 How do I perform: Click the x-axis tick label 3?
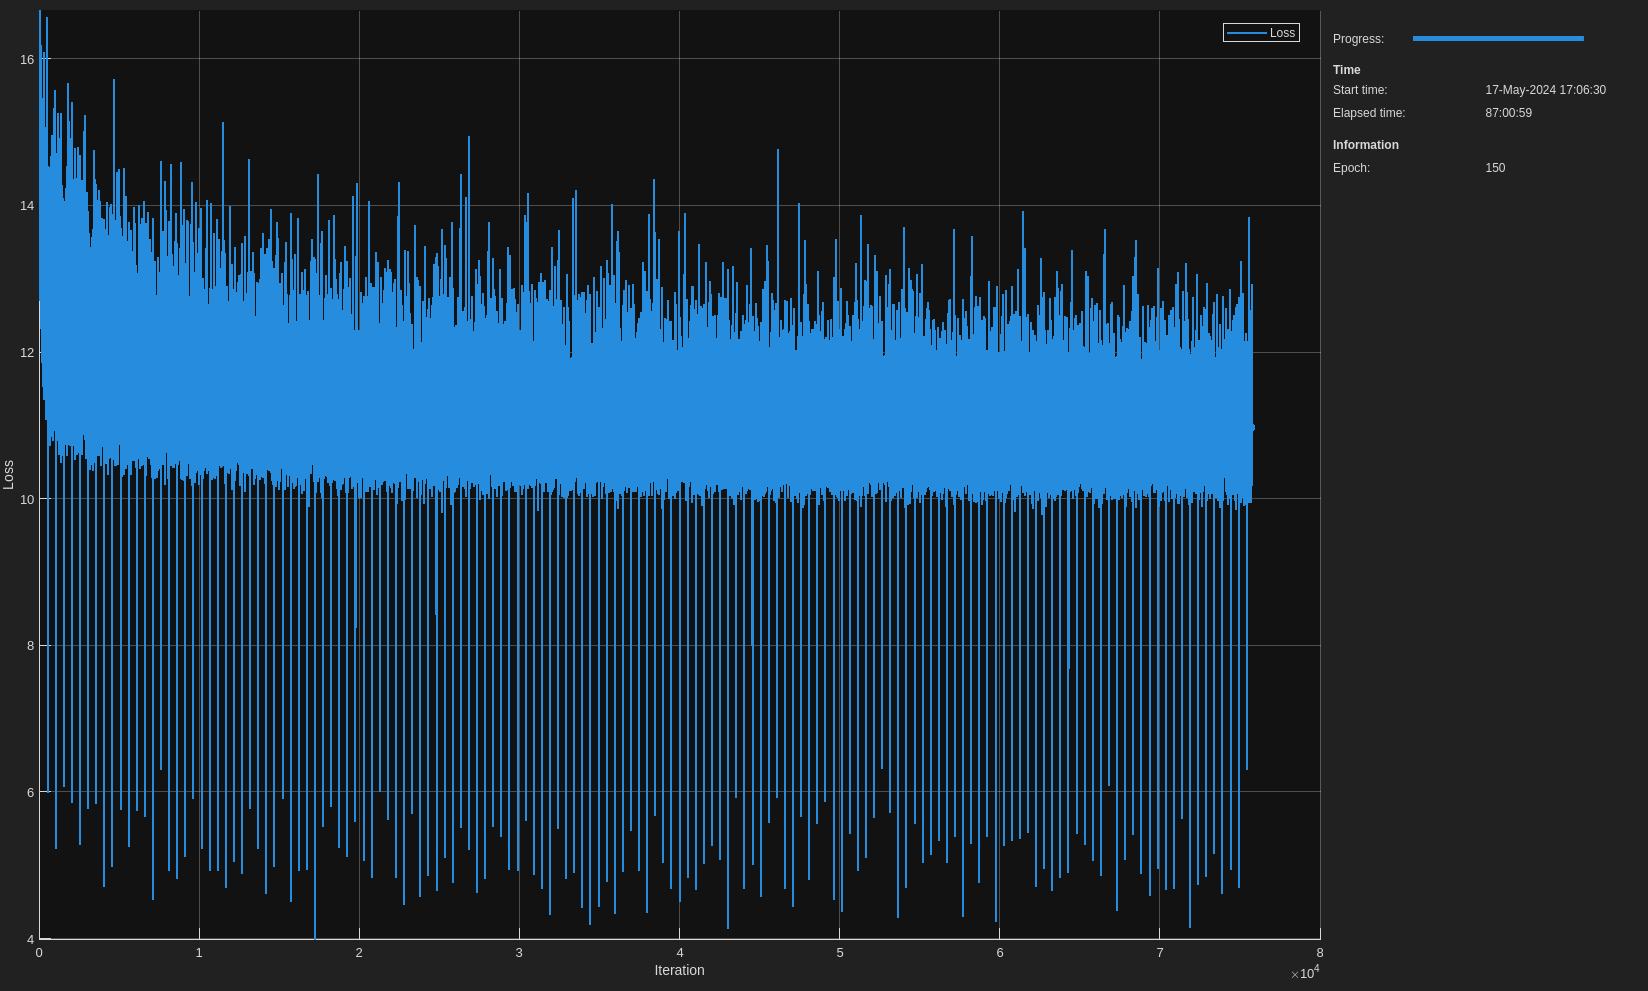pyautogui.click(x=519, y=952)
